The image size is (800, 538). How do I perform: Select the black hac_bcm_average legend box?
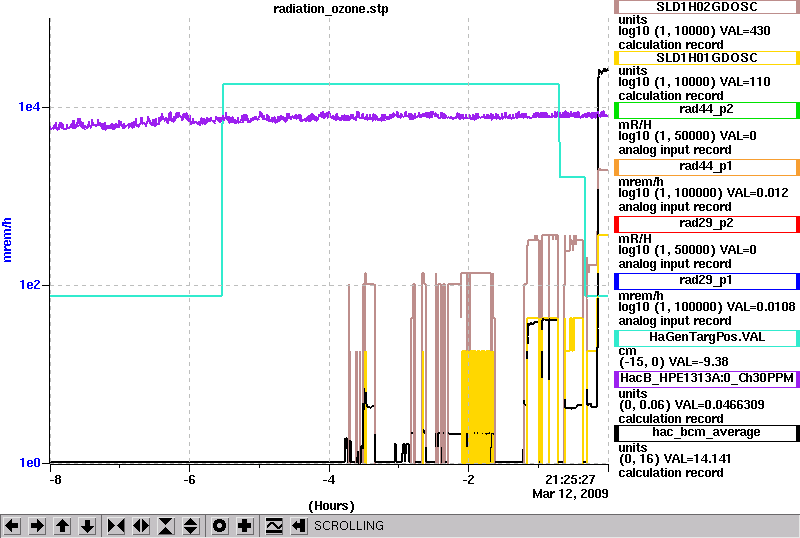(x=707, y=433)
